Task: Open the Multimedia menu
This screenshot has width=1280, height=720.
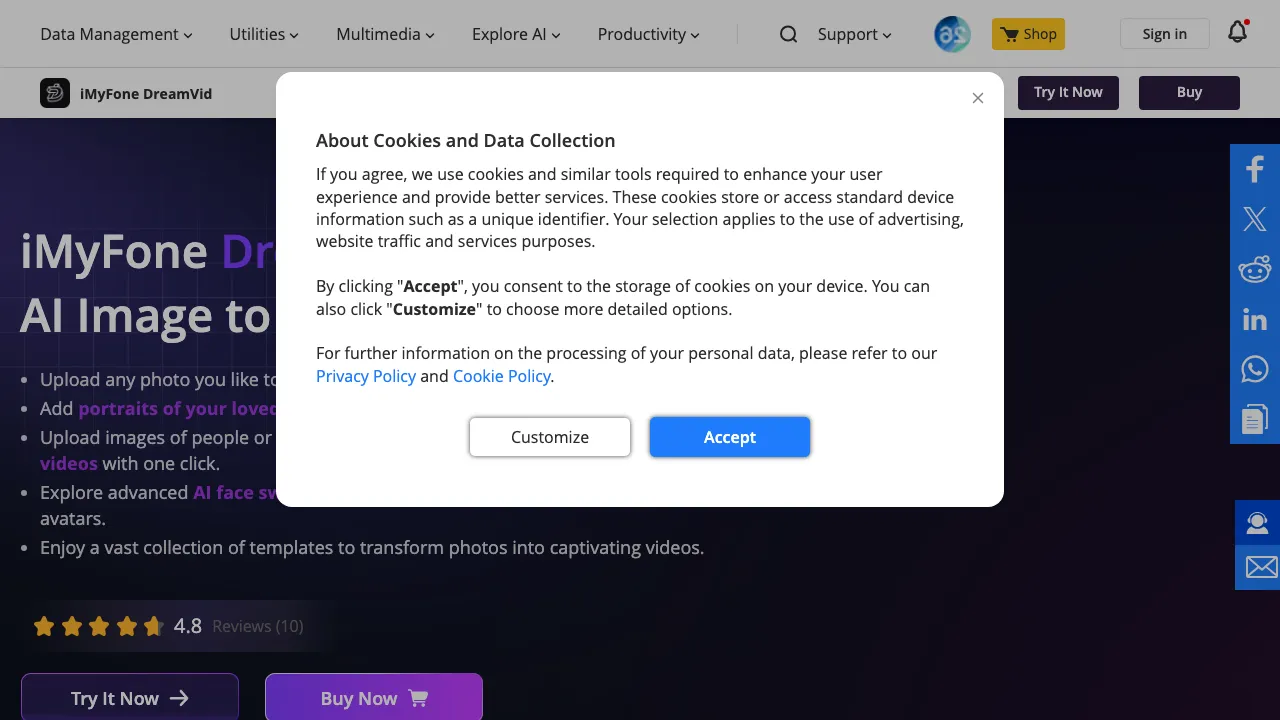Action: 385,34
